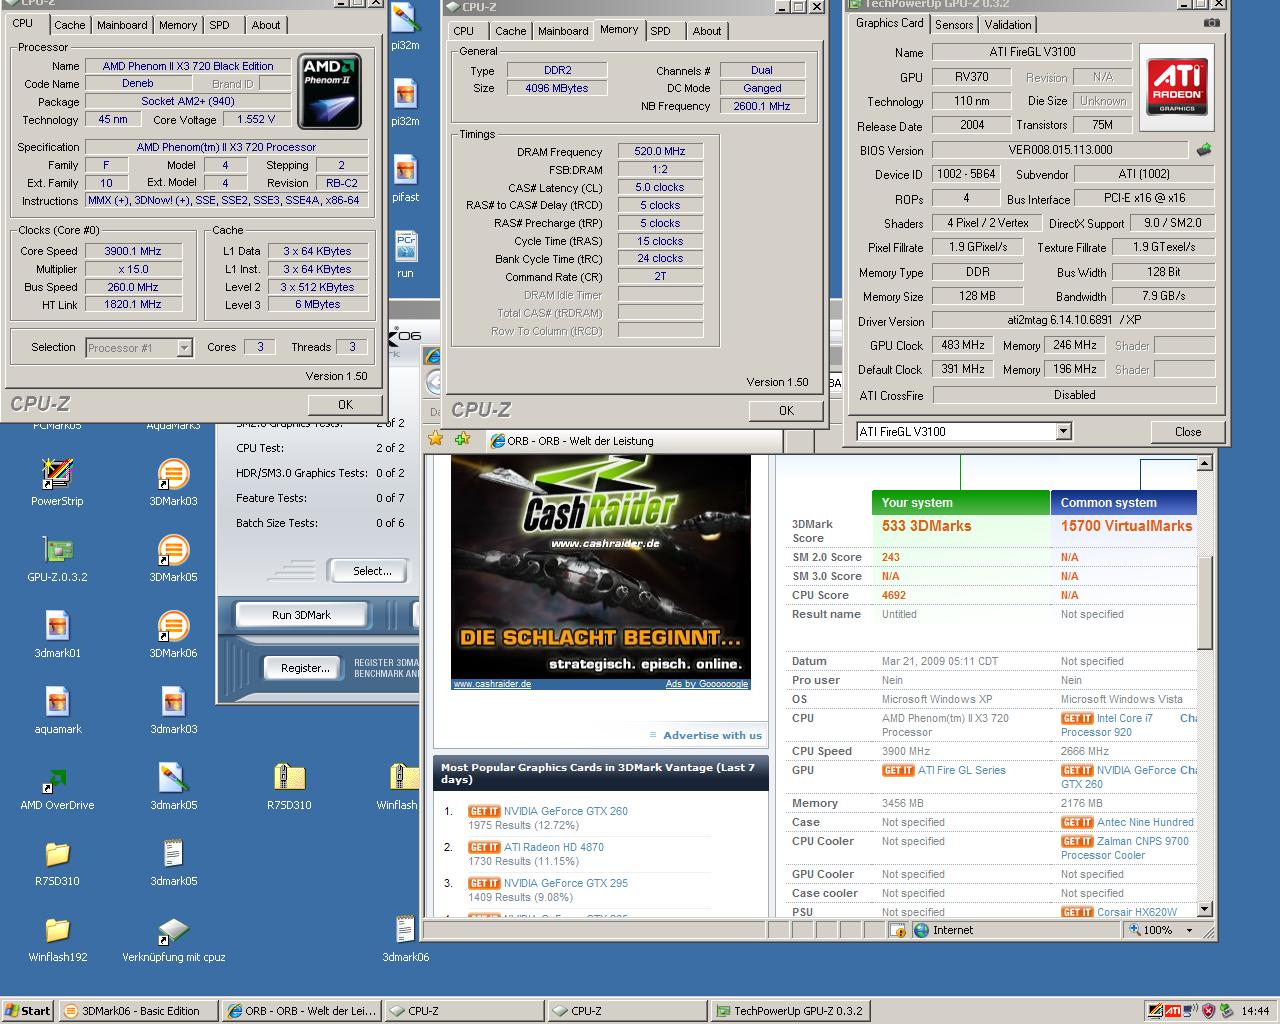
Task: Switch to Validation tab in GPU-Z
Action: tap(1008, 25)
